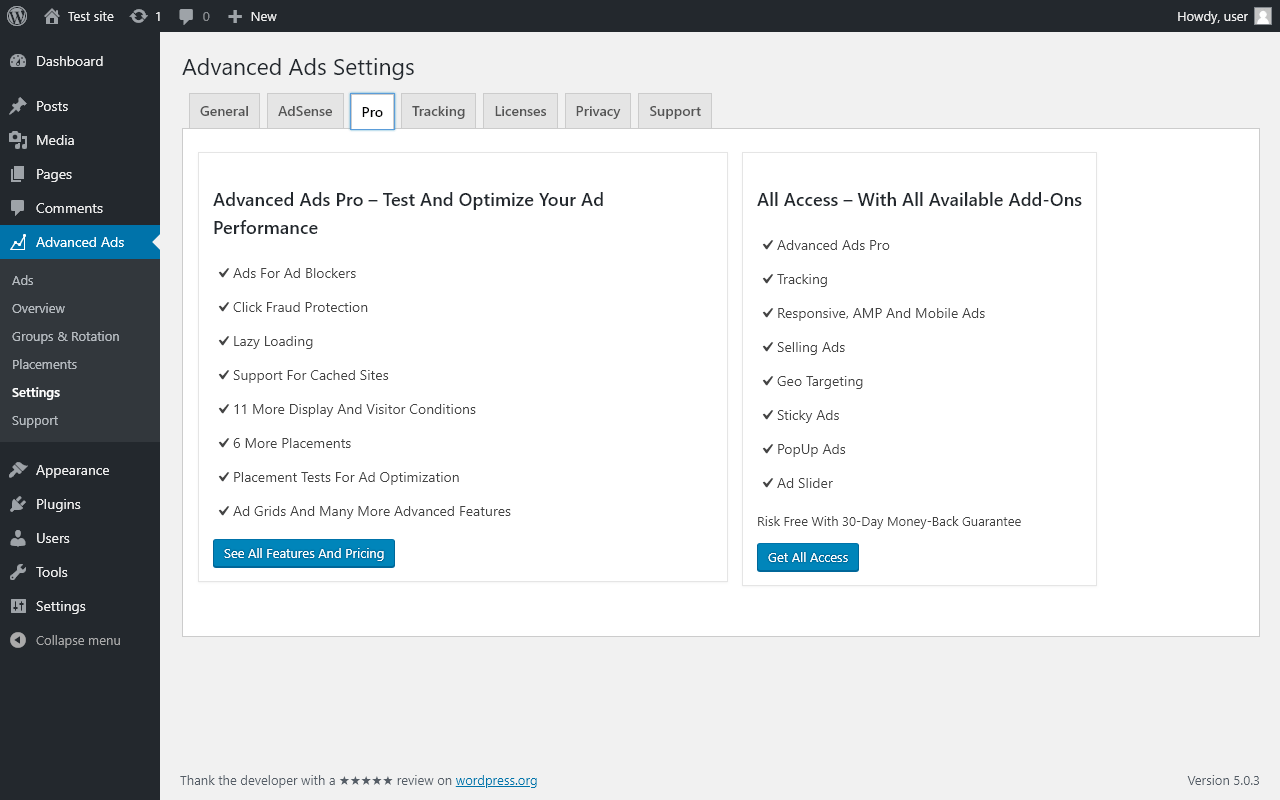The height and width of the screenshot is (800, 1280).
Task: Open the Support tab
Action: 675,111
